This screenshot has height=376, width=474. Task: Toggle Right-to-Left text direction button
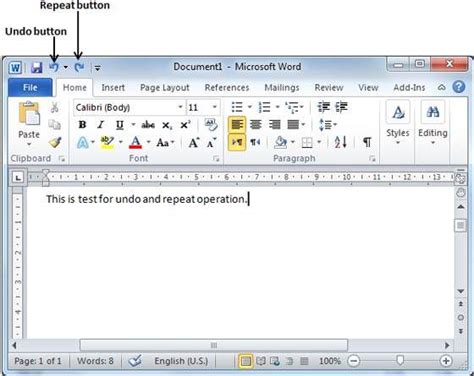(x=255, y=142)
